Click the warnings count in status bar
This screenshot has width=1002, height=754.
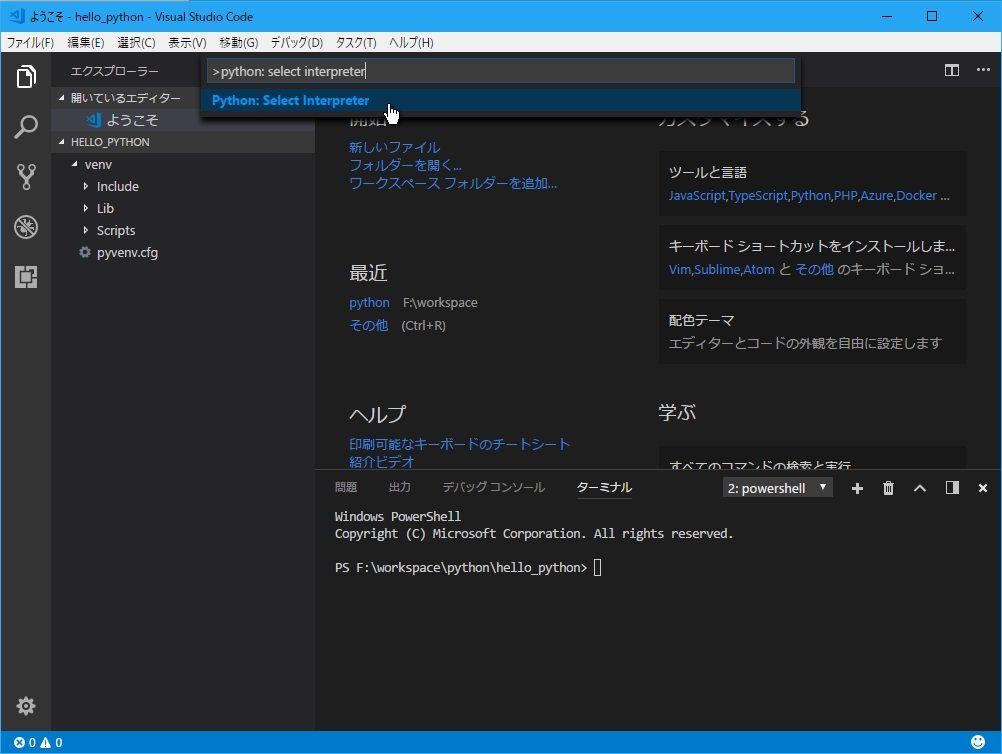[x=52, y=742]
